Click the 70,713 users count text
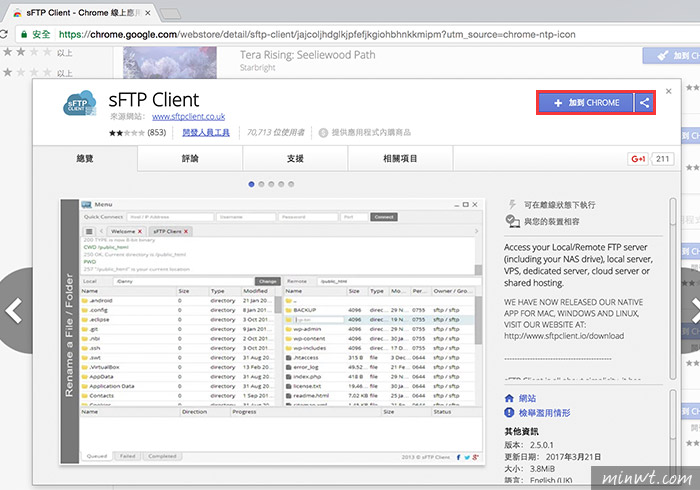Viewport: 700px width, 490px height. tap(275, 133)
